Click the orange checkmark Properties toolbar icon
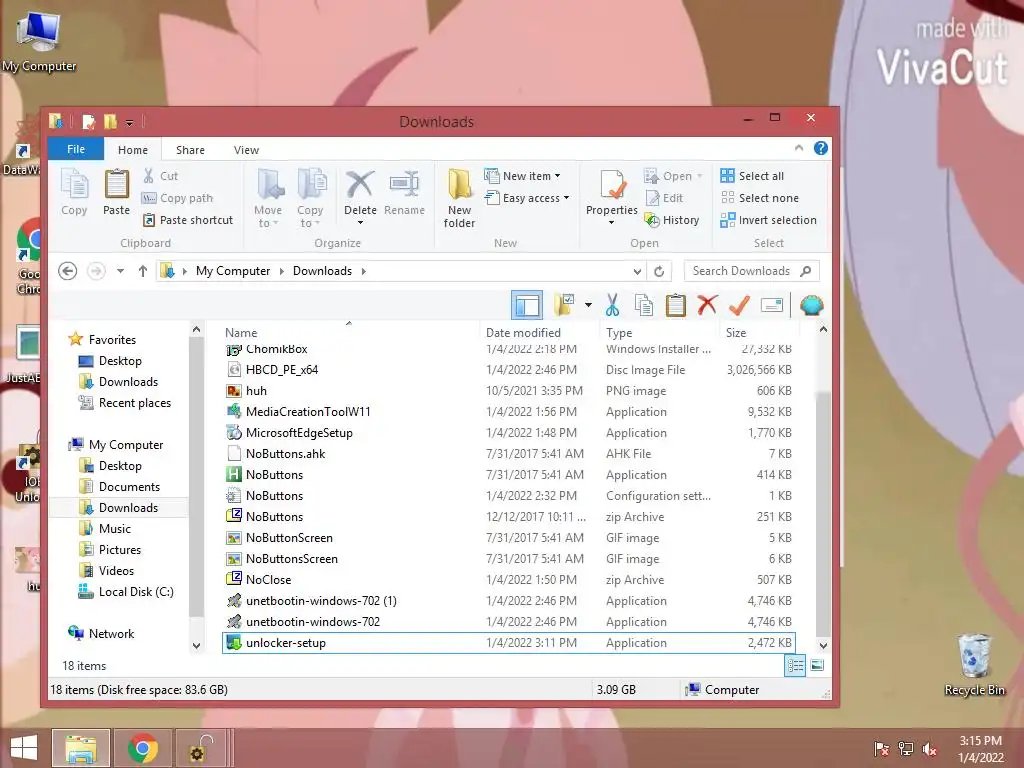Screen dimensions: 1024x768 739,304
